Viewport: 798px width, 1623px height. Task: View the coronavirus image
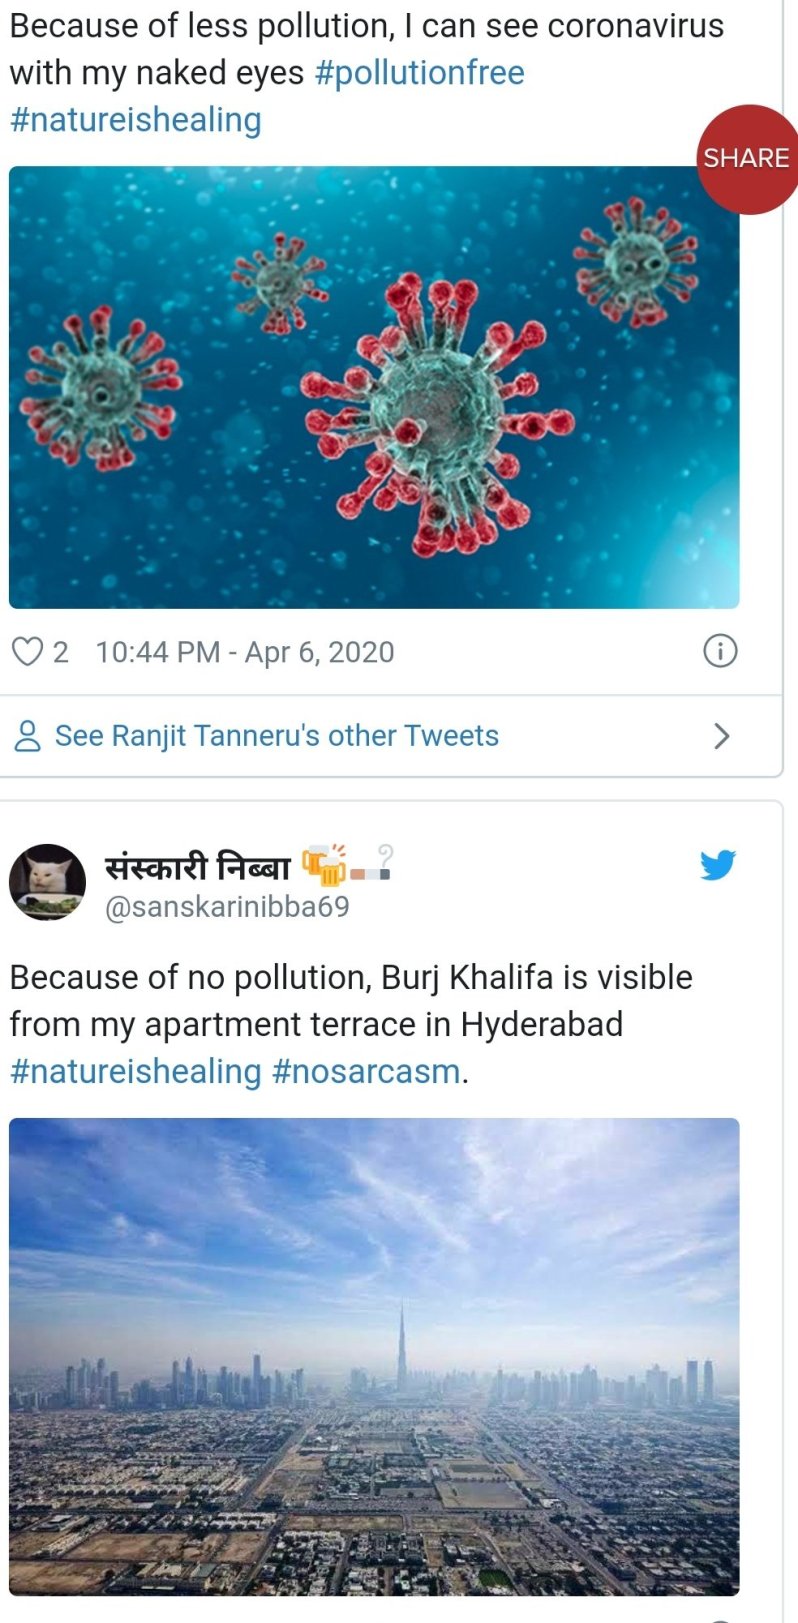(x=374, y=387)
